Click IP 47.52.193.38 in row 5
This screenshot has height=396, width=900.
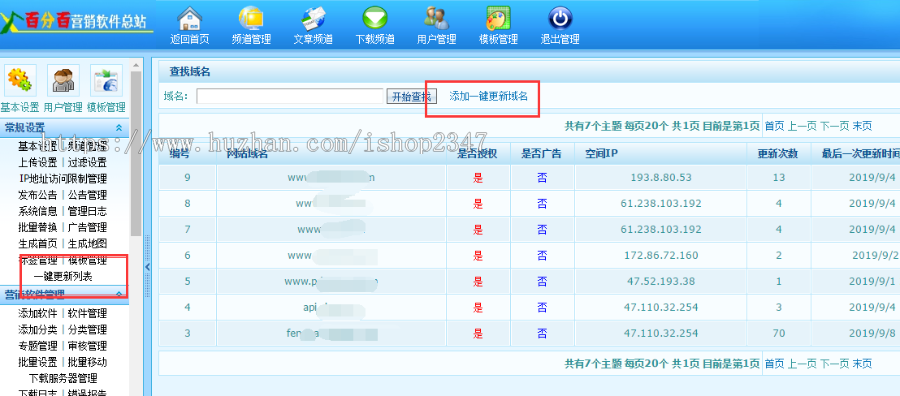point(661,281)
